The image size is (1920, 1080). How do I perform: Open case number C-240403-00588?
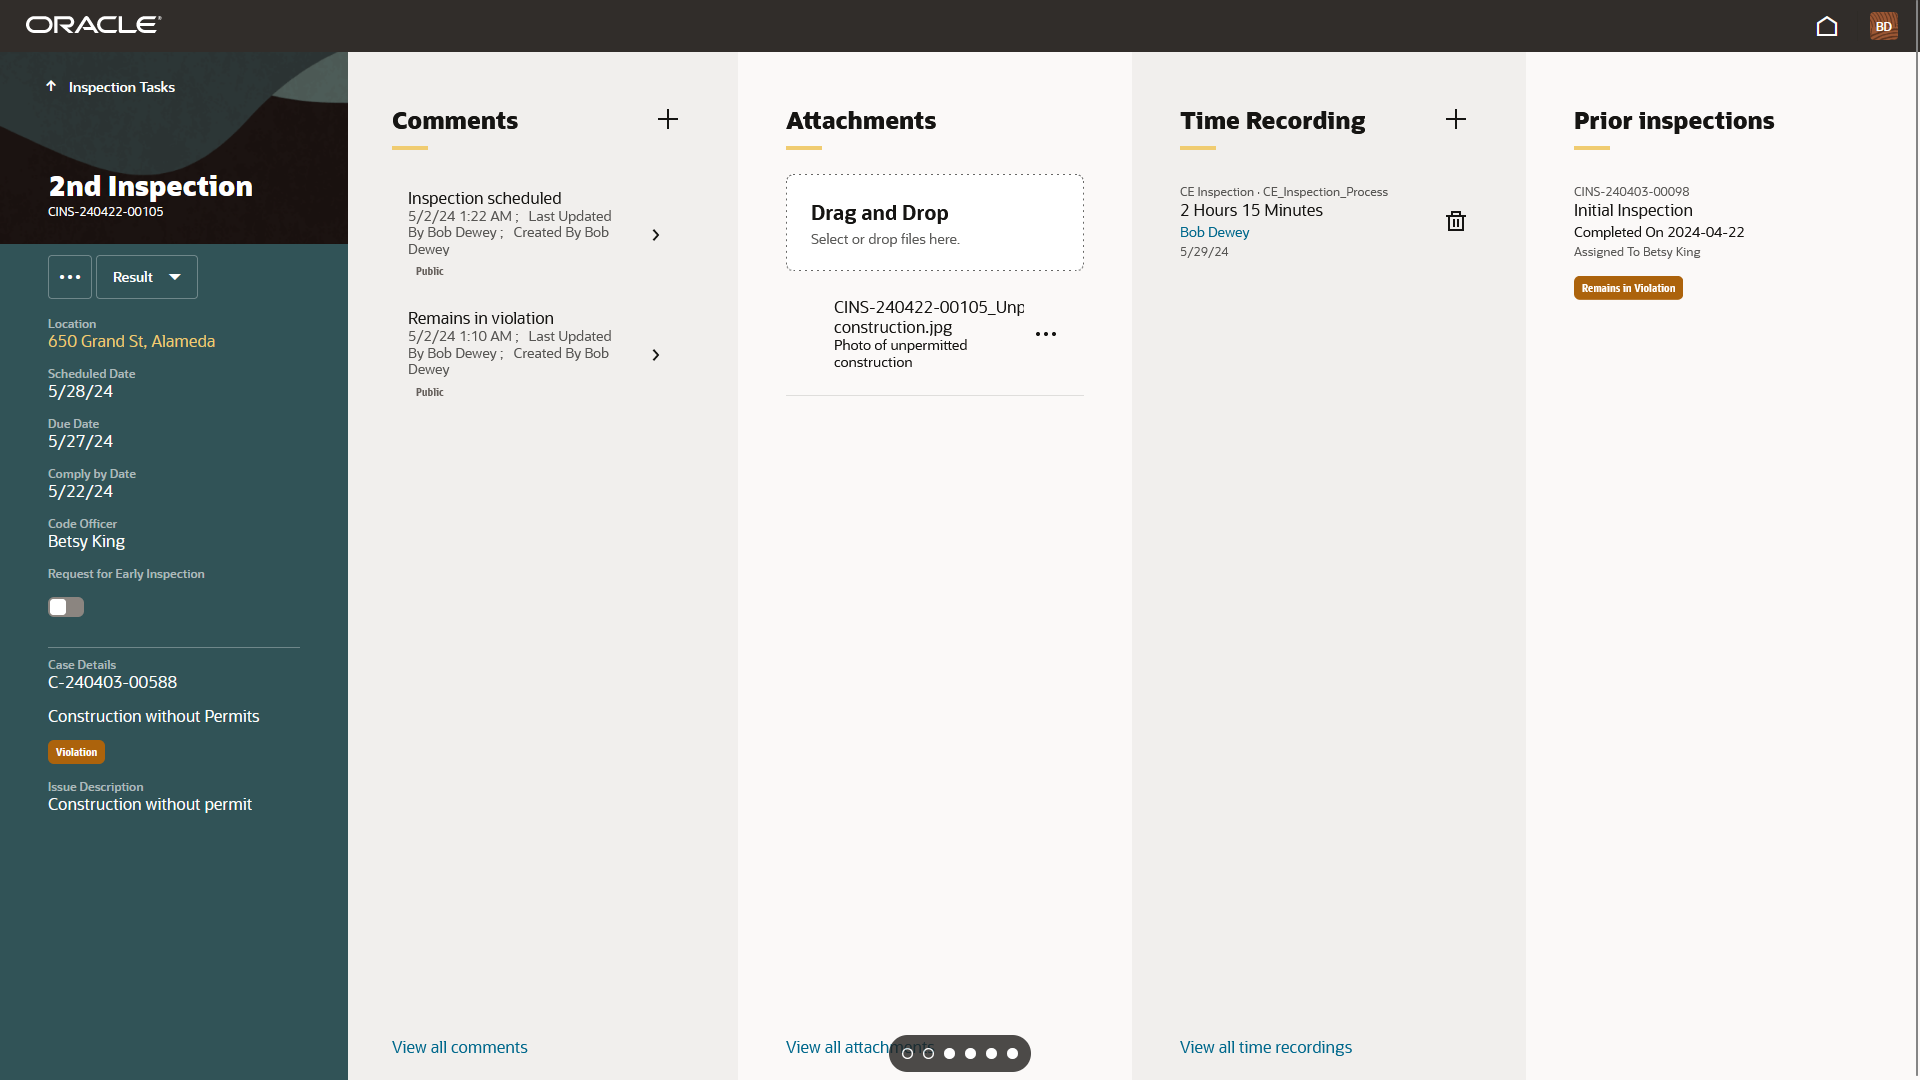click(112, 682)
